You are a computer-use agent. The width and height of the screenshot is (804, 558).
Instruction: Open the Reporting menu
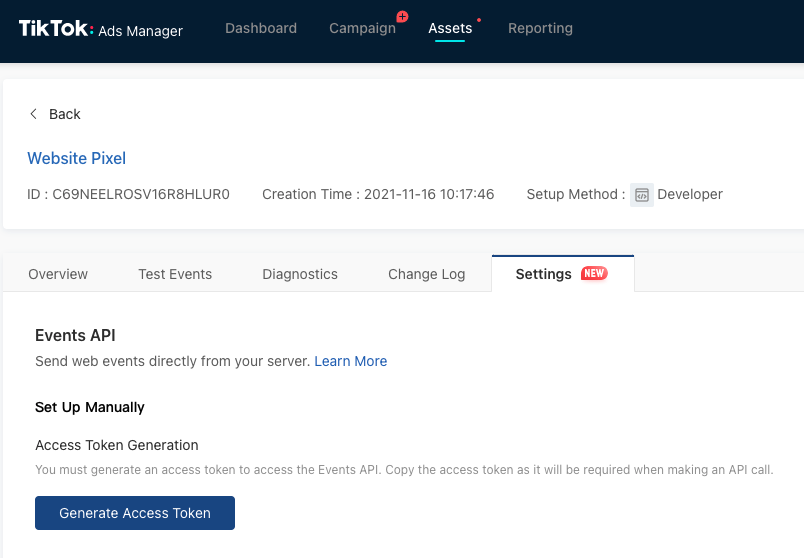click(540, 28)
